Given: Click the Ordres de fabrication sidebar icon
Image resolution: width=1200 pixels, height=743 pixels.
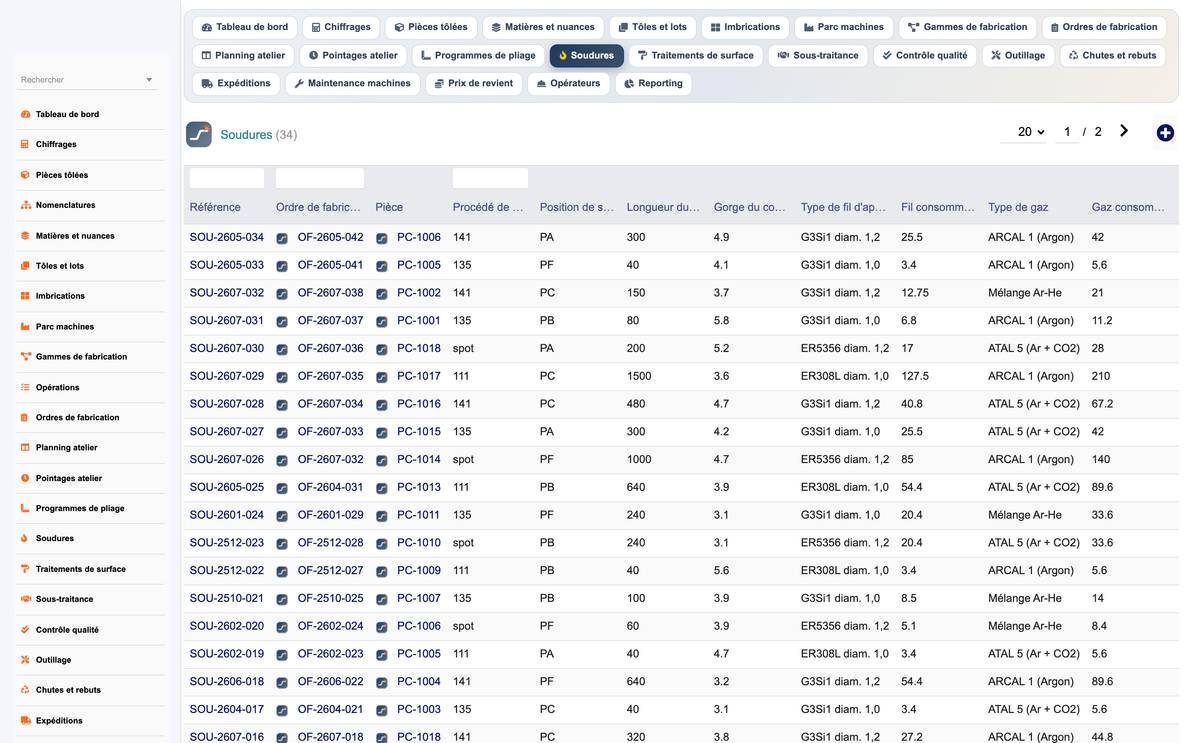Looking at the screenshot, I should pyautogui.click(x=25, y=417).
